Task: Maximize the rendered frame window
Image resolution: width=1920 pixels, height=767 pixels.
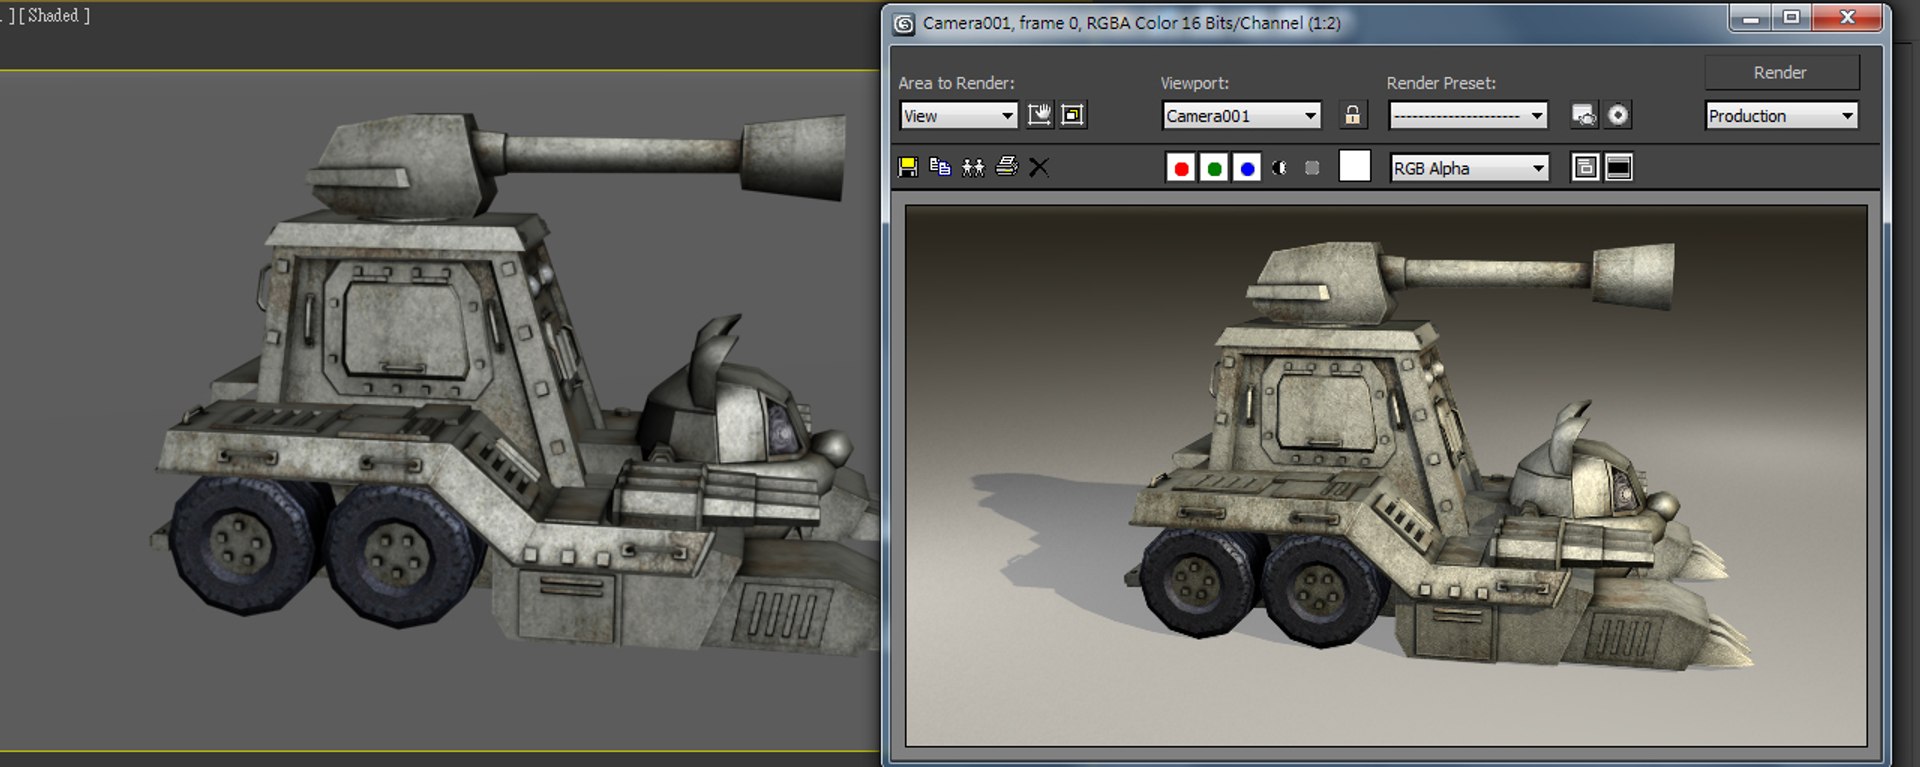Action: click(x=1791, y=17)
